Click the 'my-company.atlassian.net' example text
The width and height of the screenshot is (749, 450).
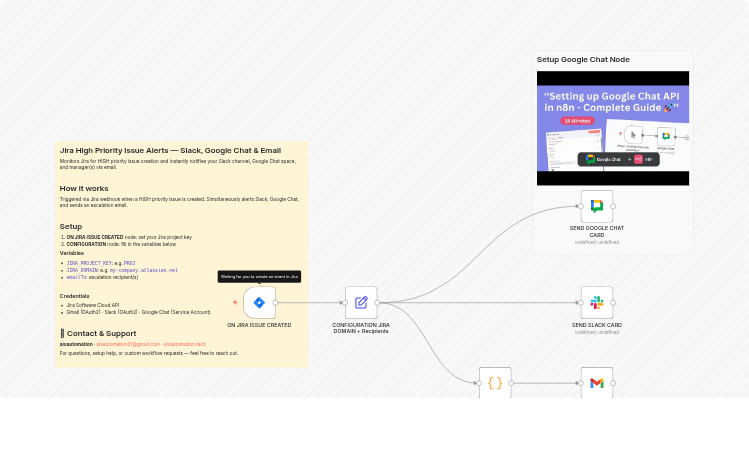pyautogui.click(x=144, y=270)
